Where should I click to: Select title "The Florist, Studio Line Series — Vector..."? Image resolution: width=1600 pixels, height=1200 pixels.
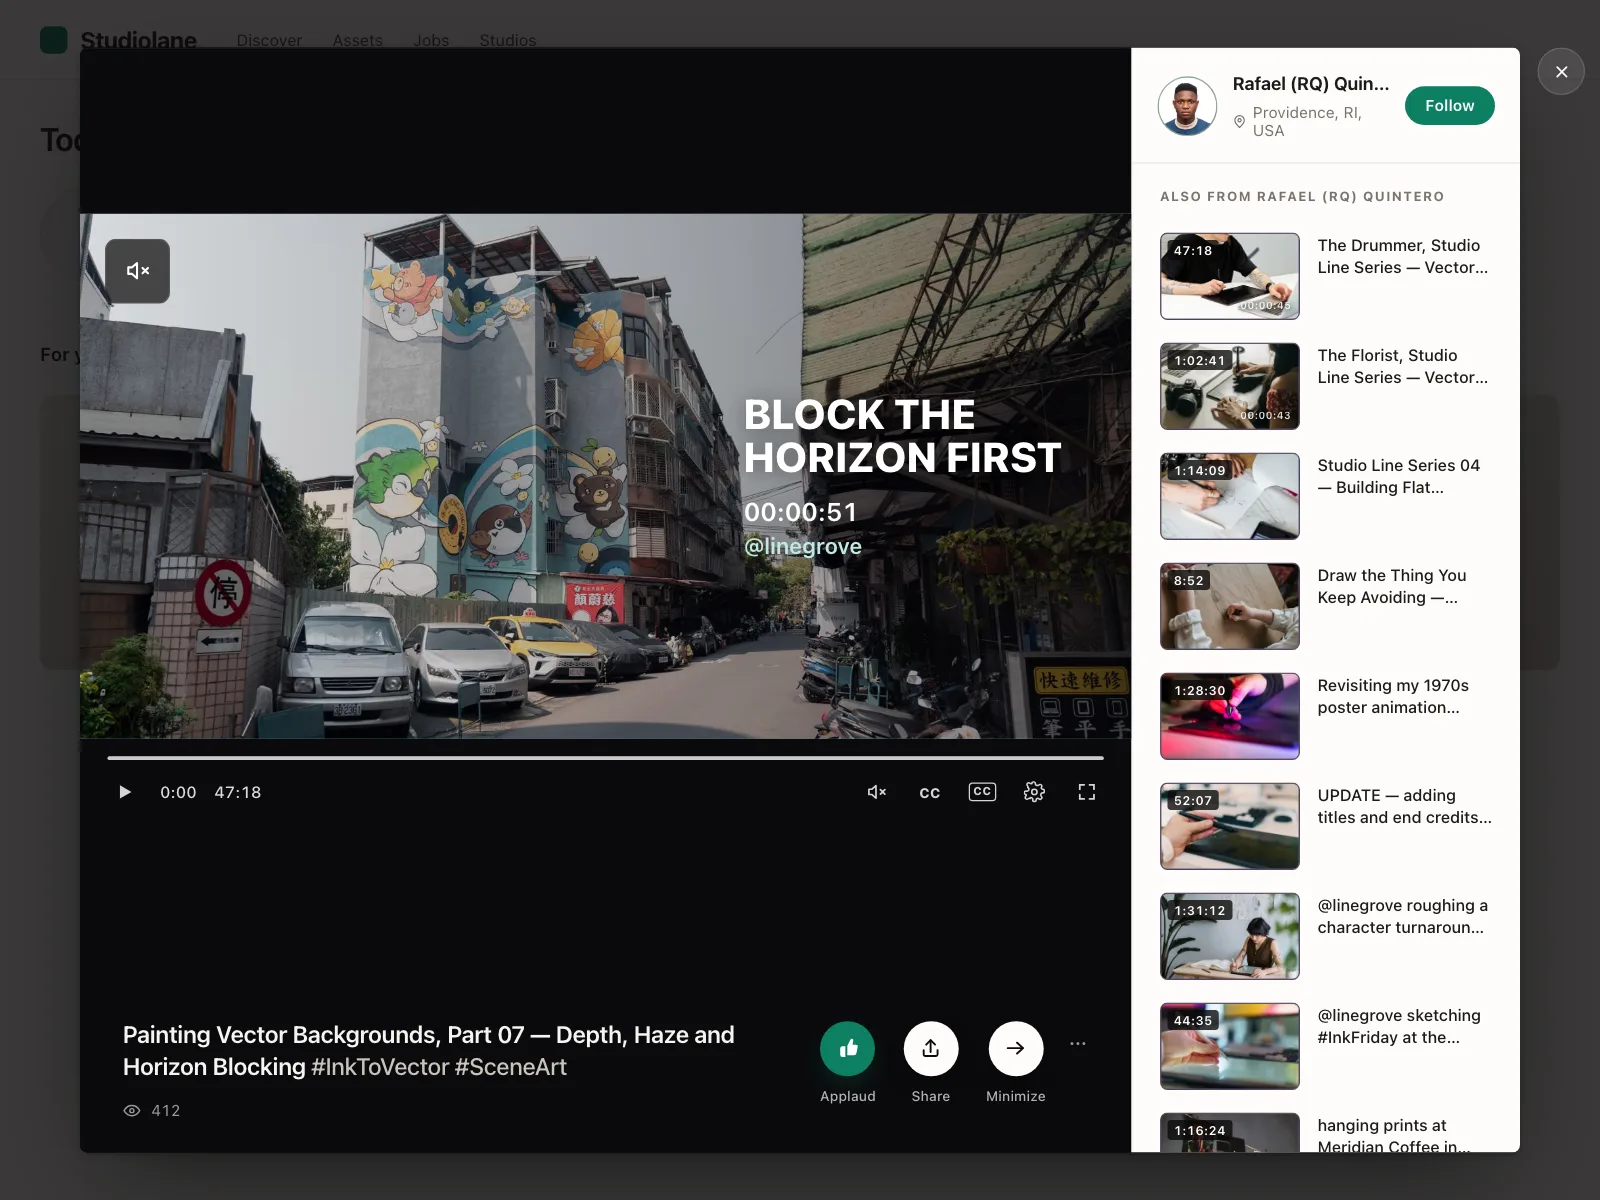pyautogui.click(x=1403, y=367)
